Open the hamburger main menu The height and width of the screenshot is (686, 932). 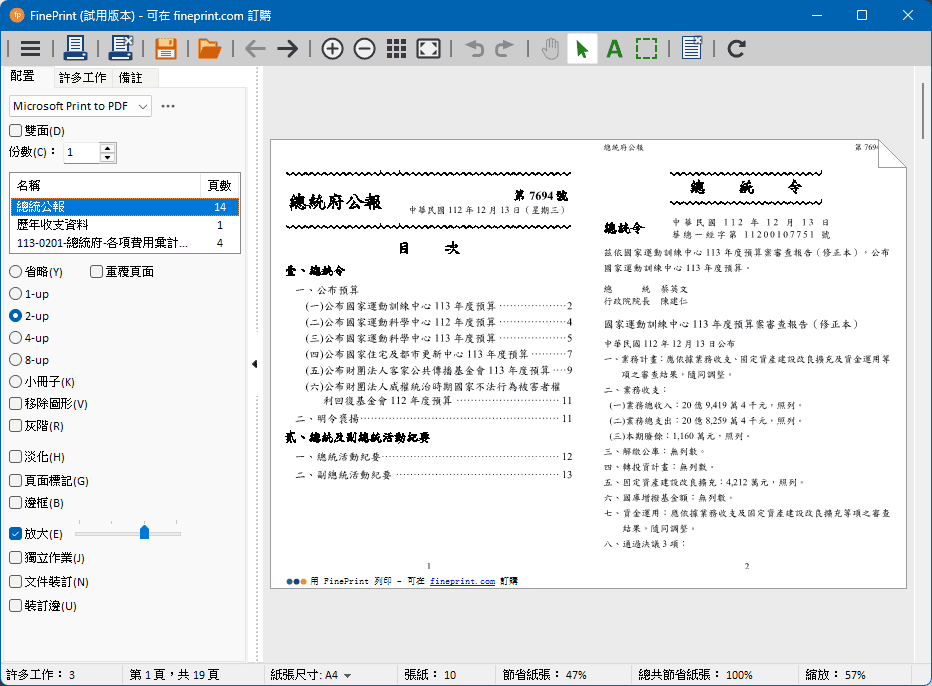30,48
